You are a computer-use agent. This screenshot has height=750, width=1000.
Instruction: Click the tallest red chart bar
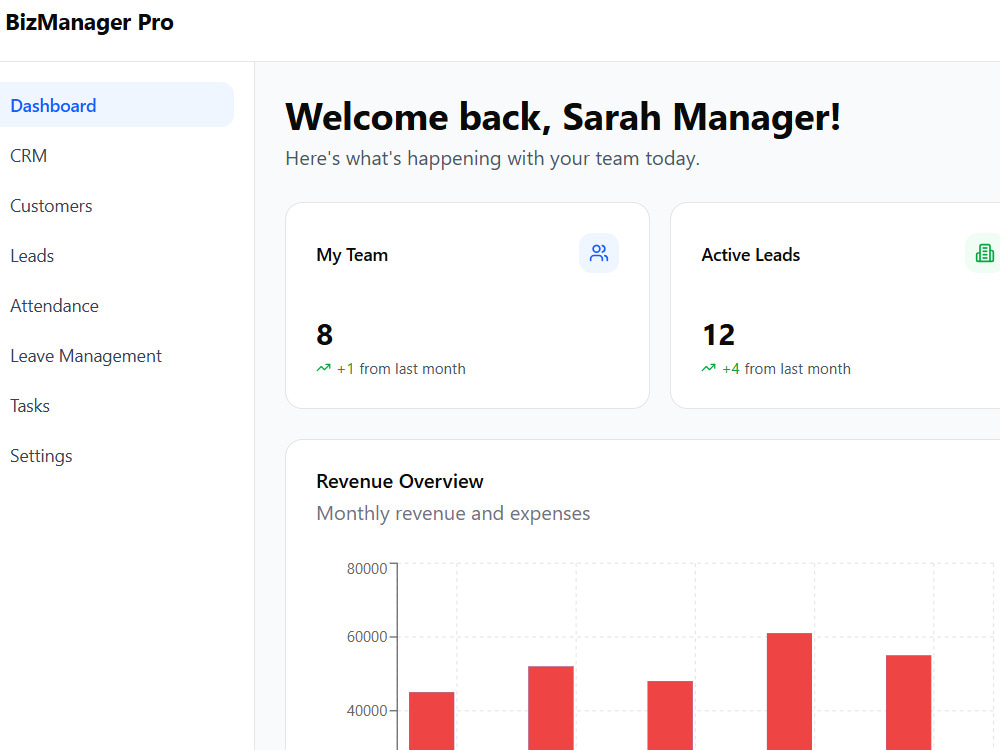pos(790,691)
